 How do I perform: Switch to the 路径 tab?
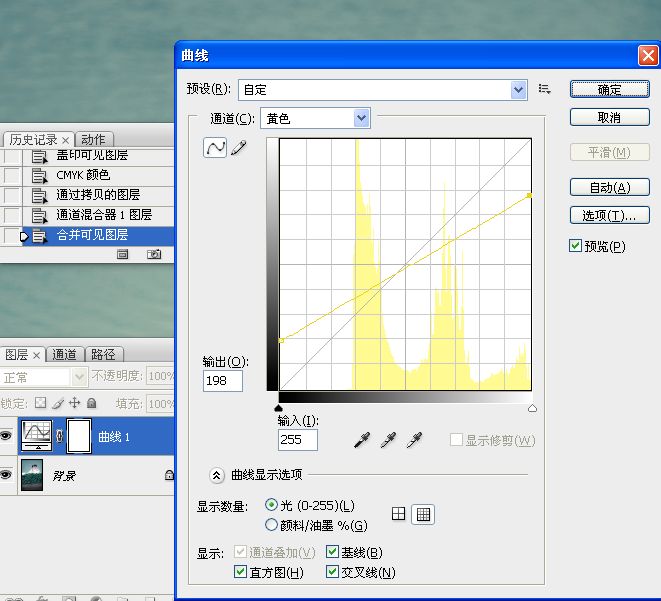pos(103,355)
